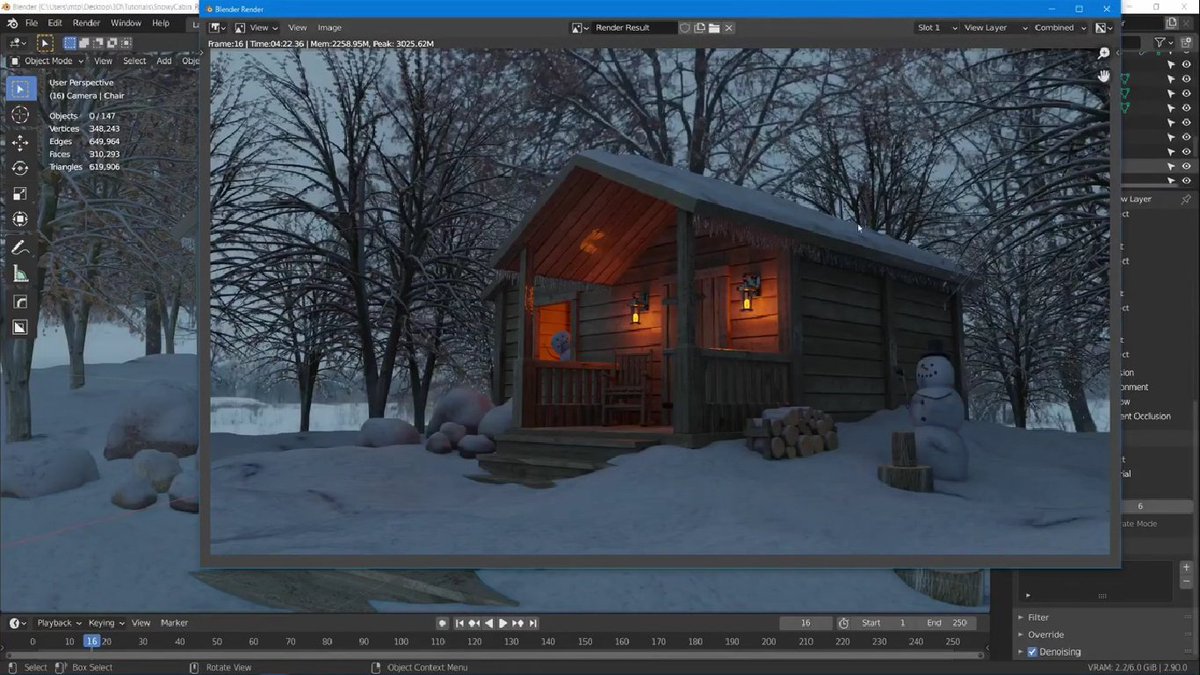Open the Render menu in the main menu bar
Screen dimensions: 1200x675
87,22
